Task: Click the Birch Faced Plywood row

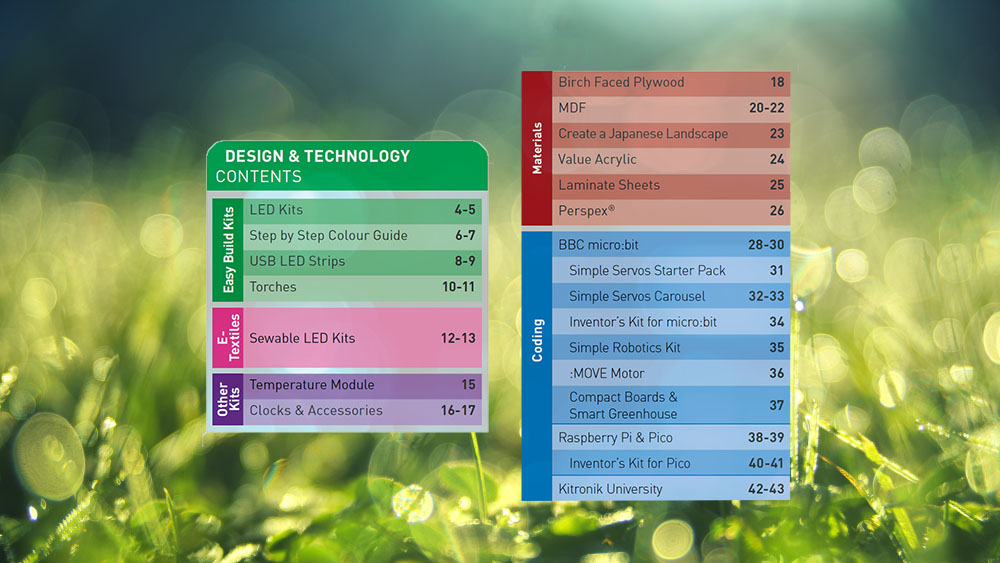Action: point(670,83)
